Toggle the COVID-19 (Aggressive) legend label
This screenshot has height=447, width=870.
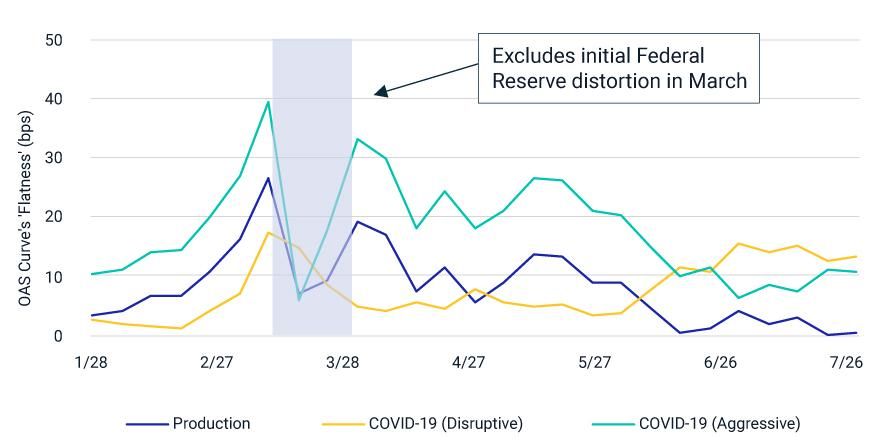pyautogui.click(x=719, y=424)
